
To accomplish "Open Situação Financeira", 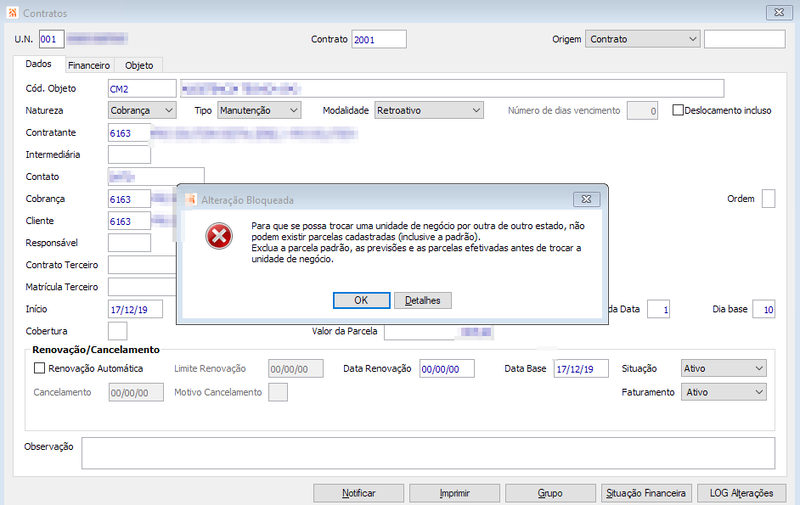I will pos(646,493).
